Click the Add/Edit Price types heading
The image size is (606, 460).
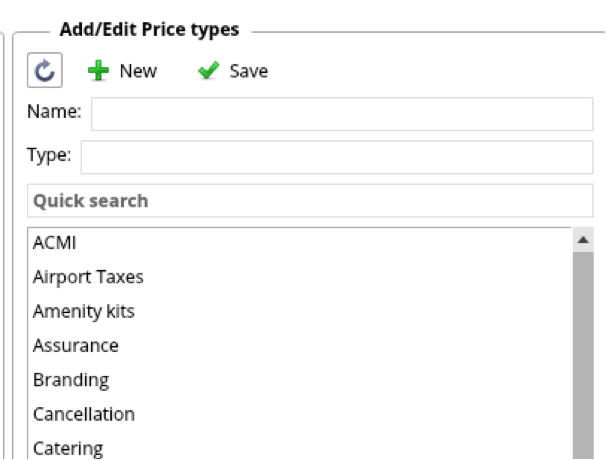coord(149,30)
